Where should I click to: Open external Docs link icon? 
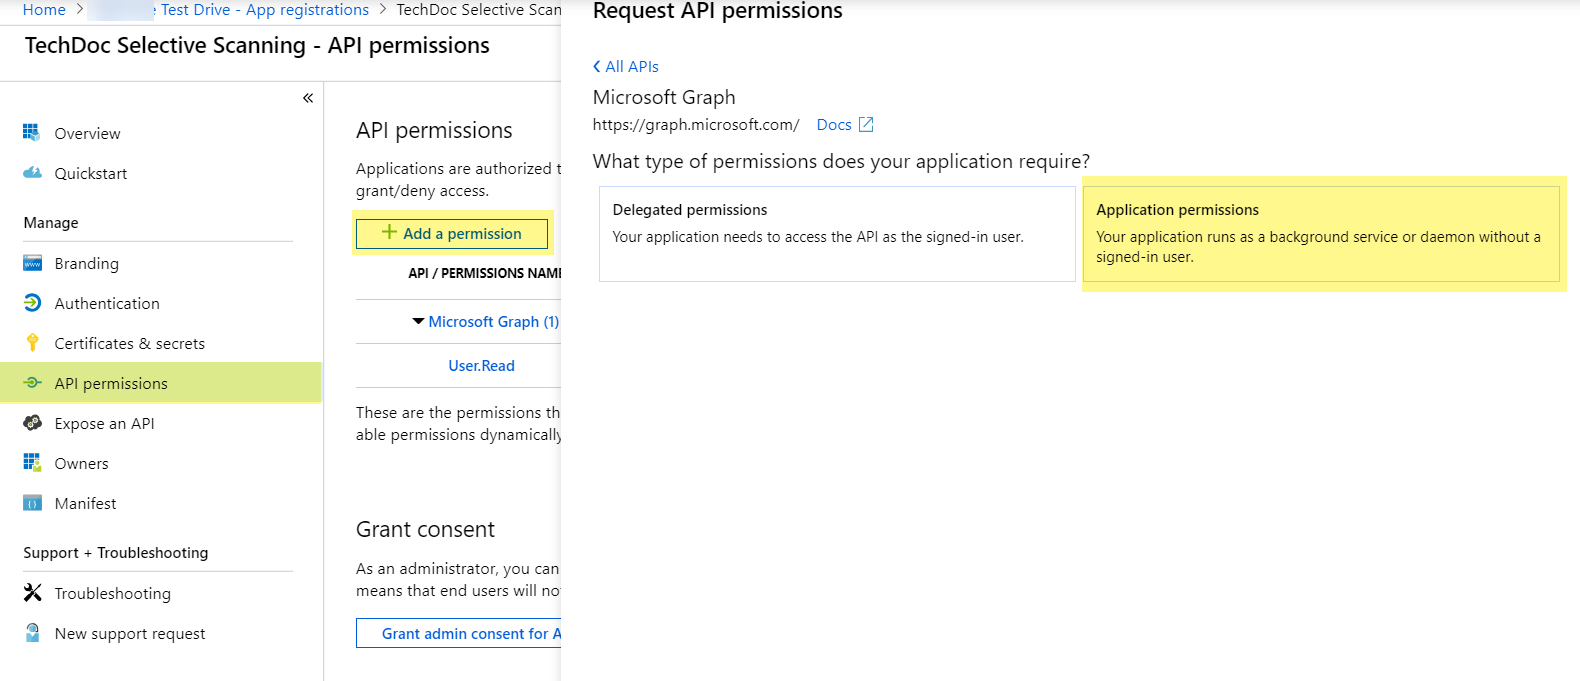click(x=866, y=125)
